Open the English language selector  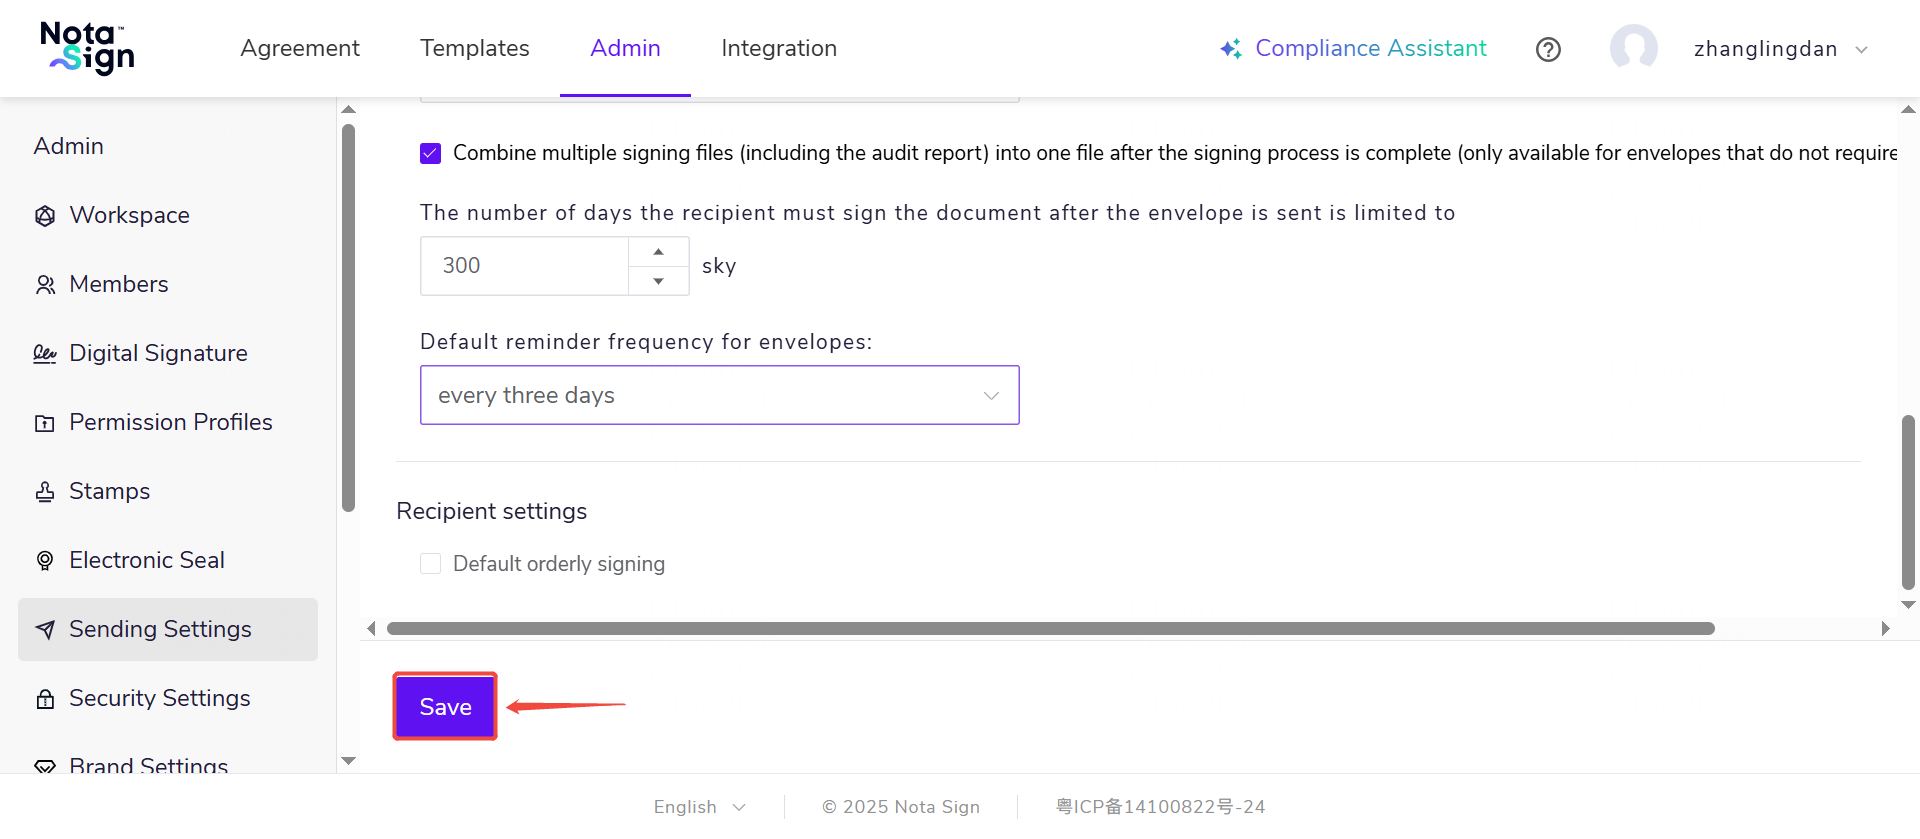699,807
